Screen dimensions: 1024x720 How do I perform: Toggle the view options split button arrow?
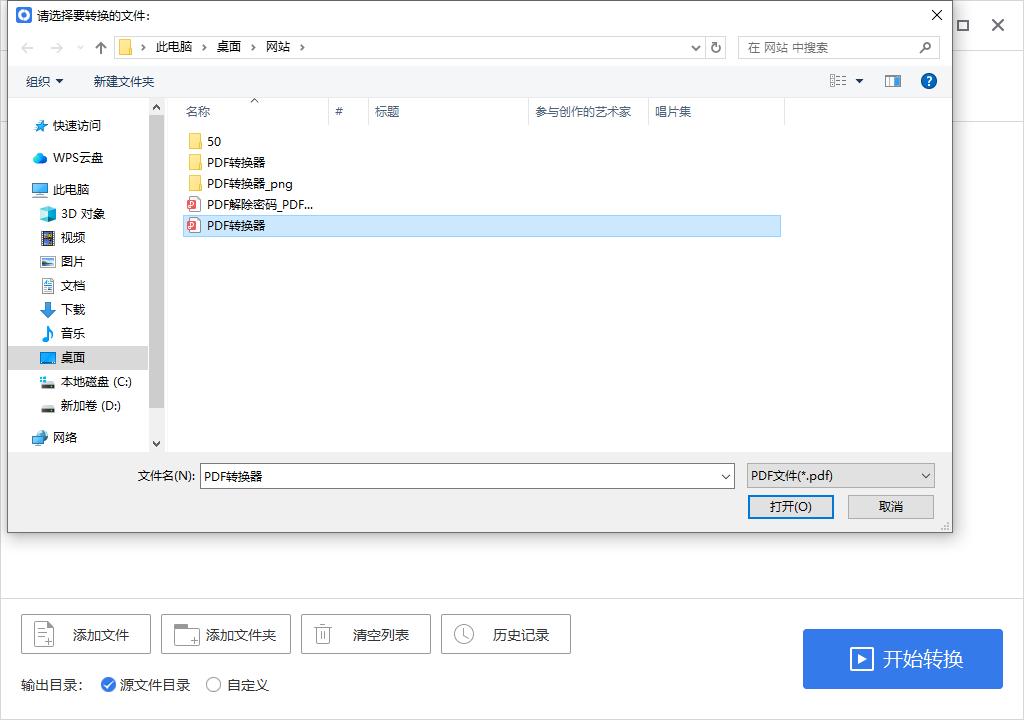[x=858, y=81]
